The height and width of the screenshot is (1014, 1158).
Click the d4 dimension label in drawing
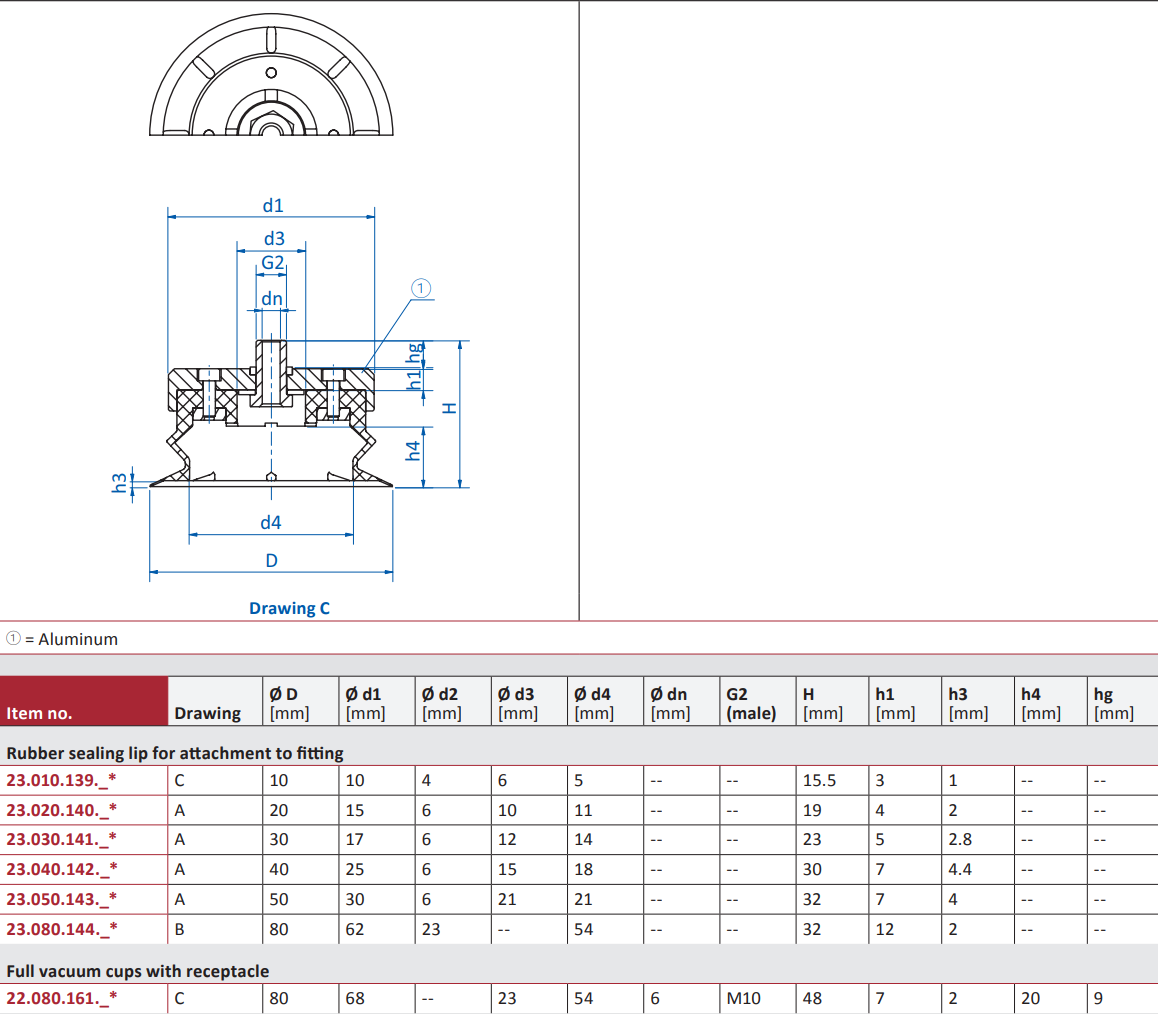point(271,523)
